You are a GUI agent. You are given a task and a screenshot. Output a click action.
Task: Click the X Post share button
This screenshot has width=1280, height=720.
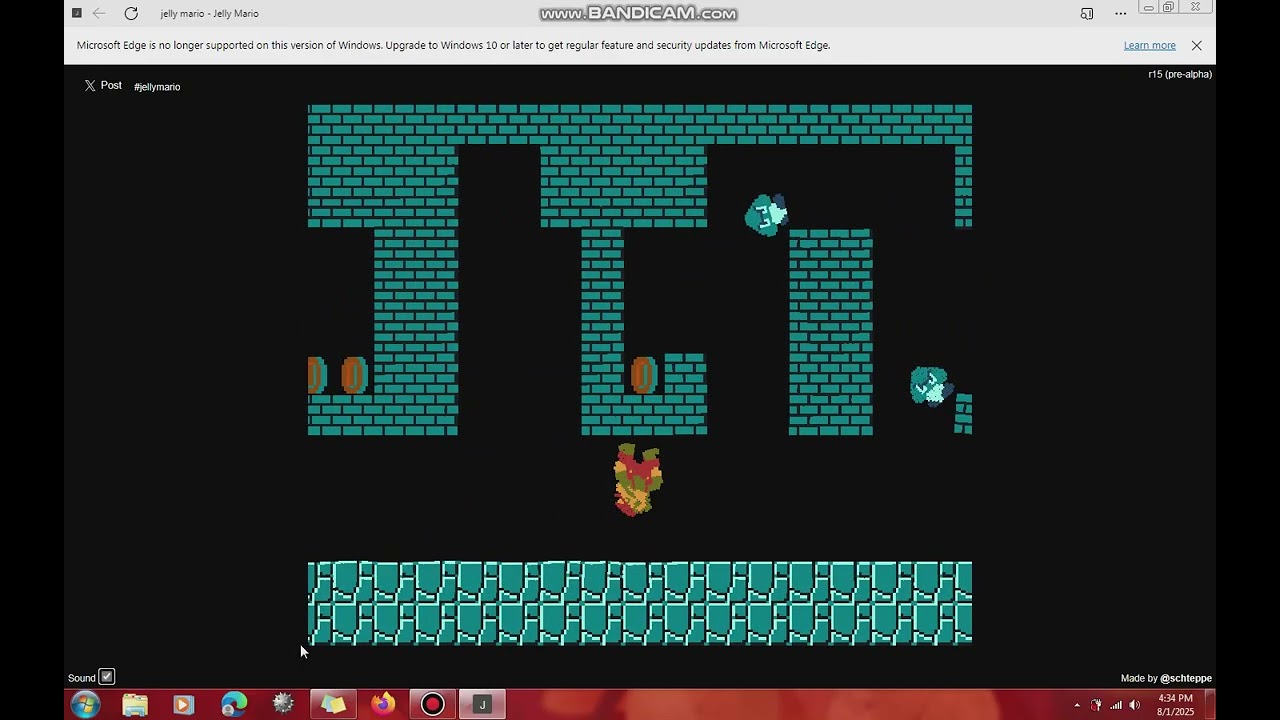tap(103, 86)
